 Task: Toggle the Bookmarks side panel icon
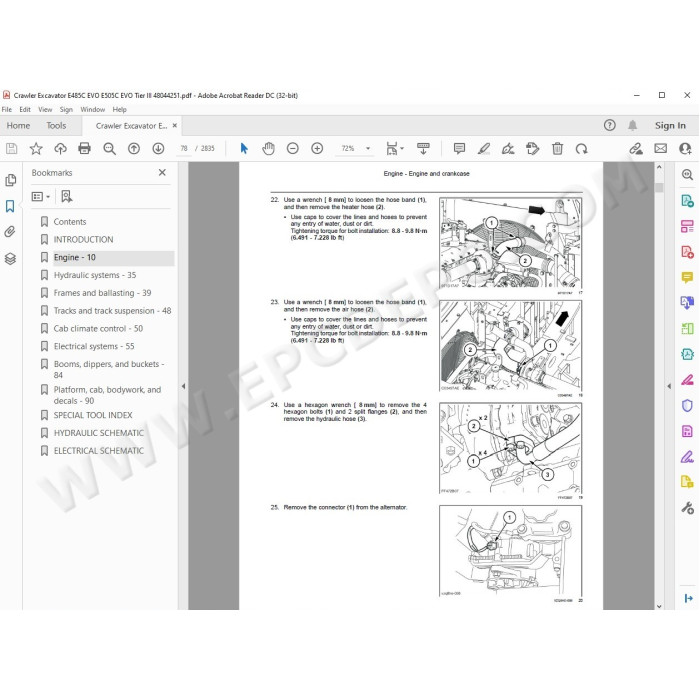(x=10, y=206)
